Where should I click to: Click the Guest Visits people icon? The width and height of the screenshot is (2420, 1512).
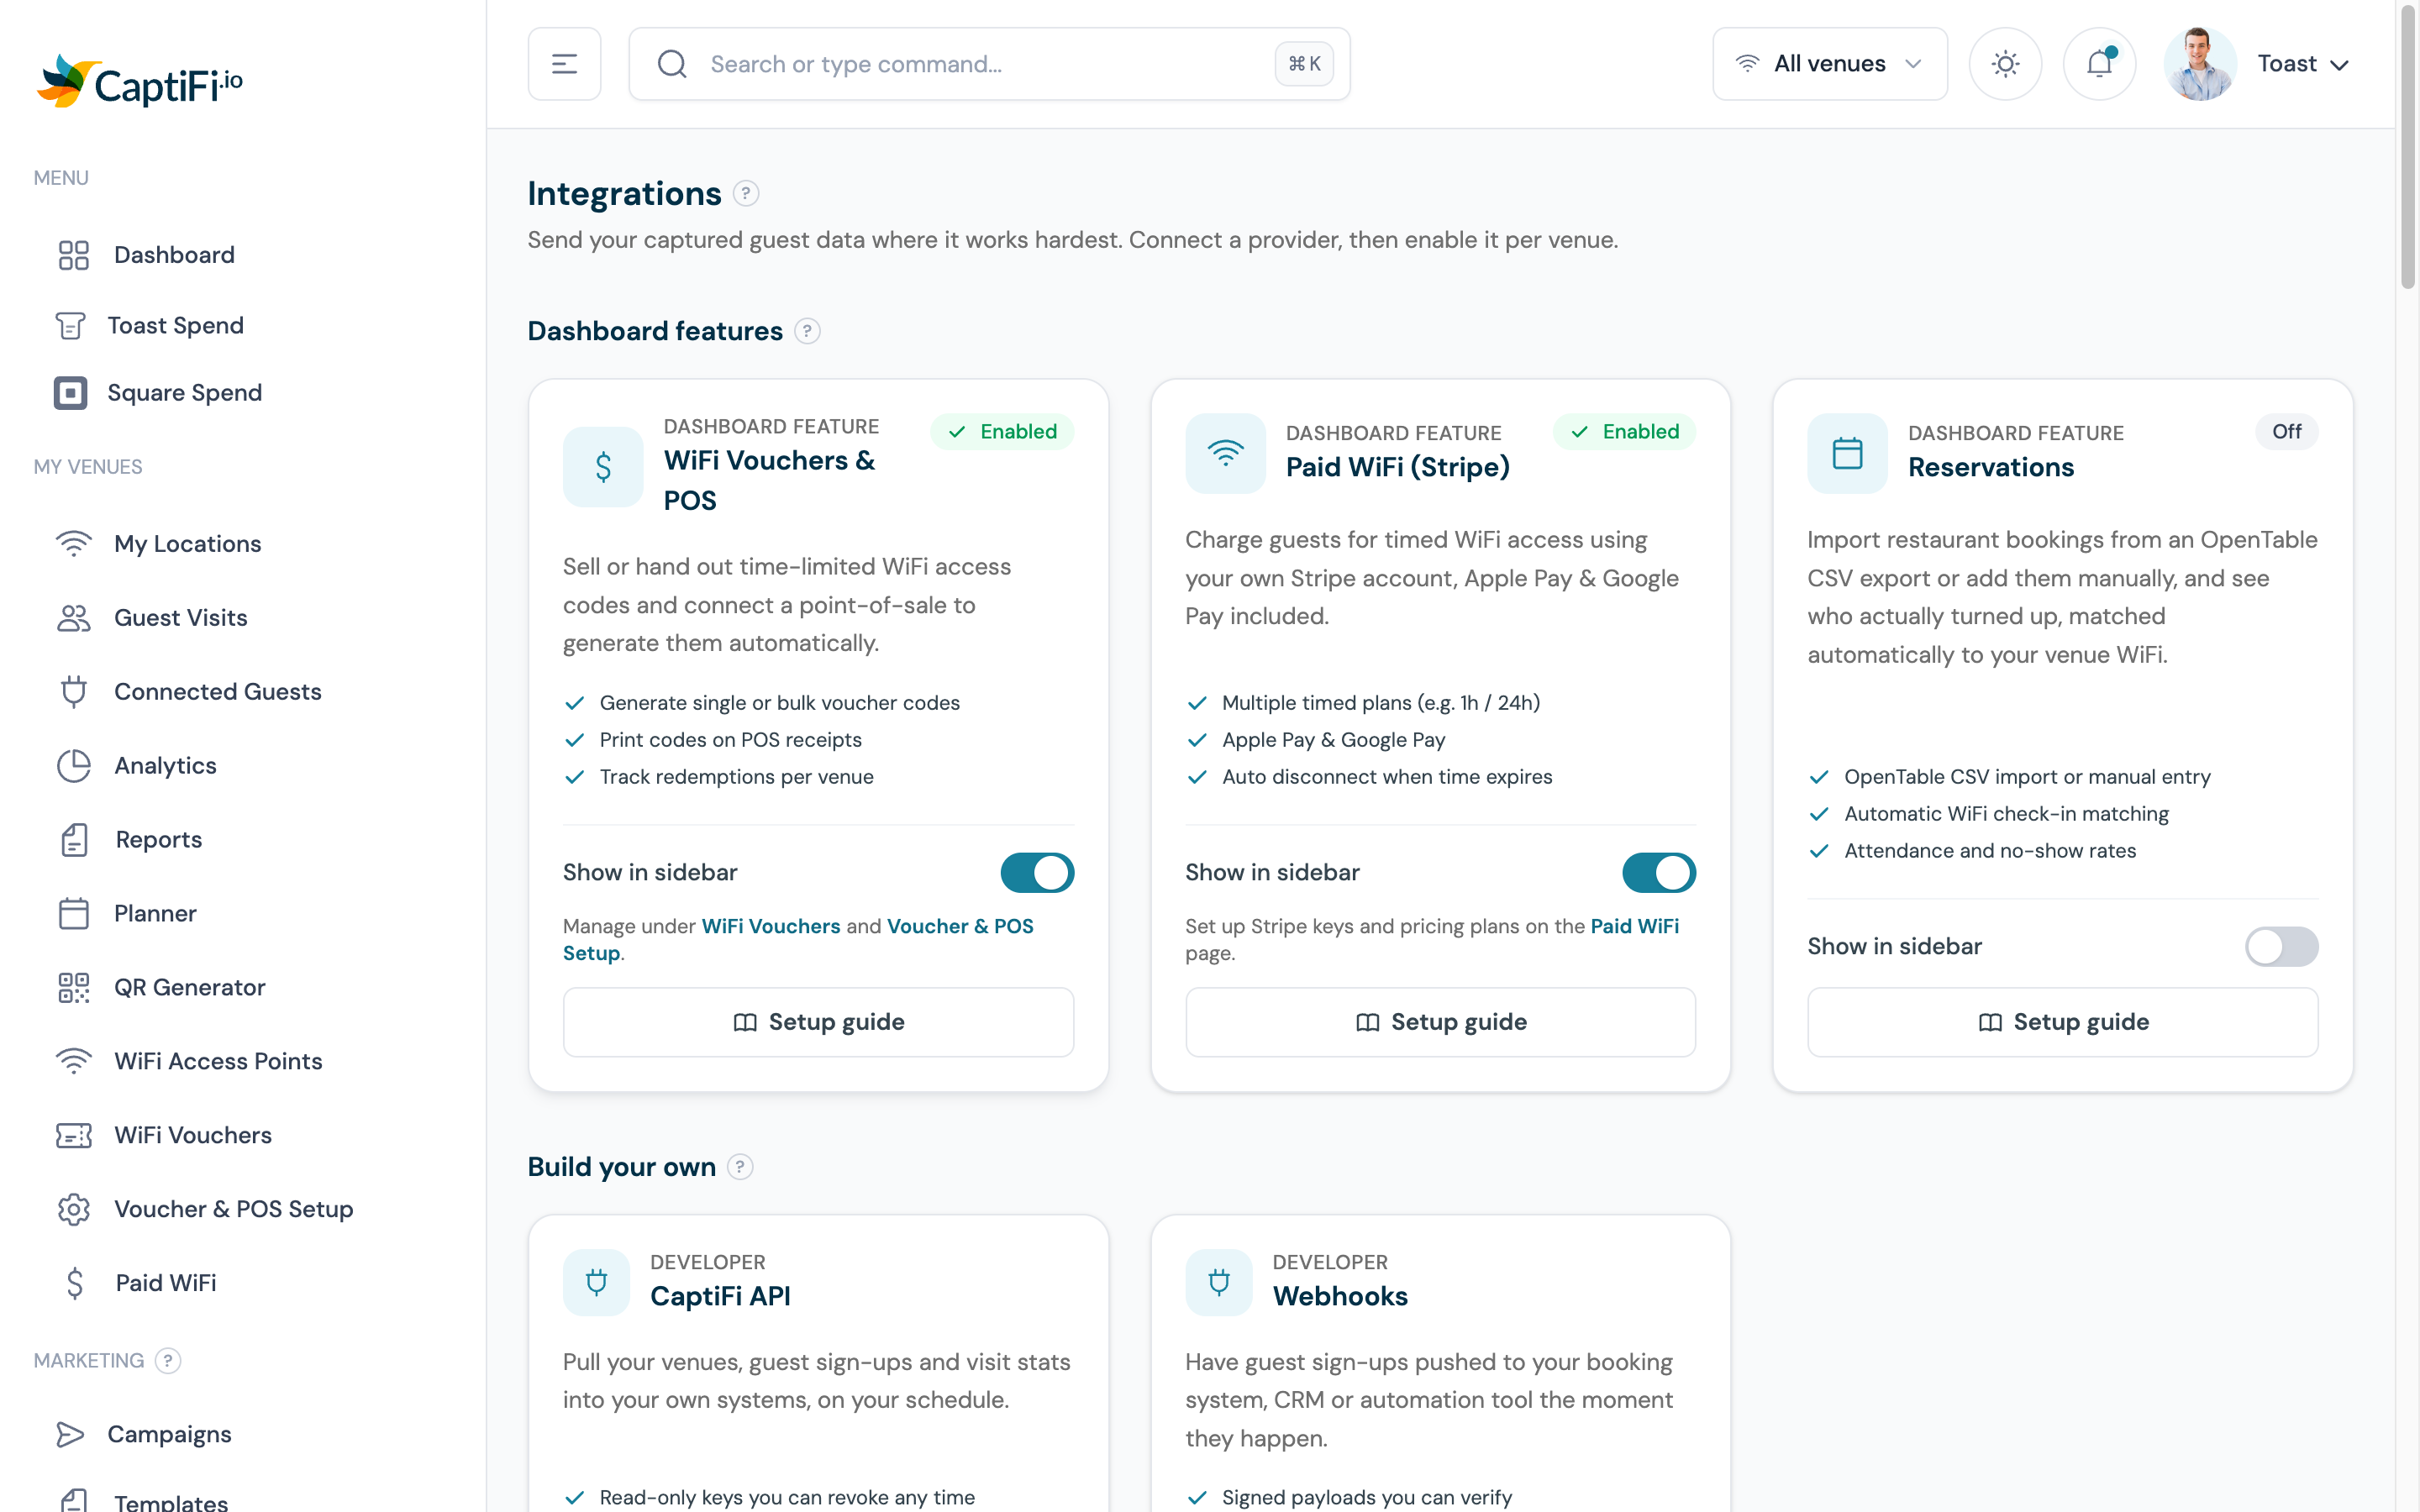point(73,618)
